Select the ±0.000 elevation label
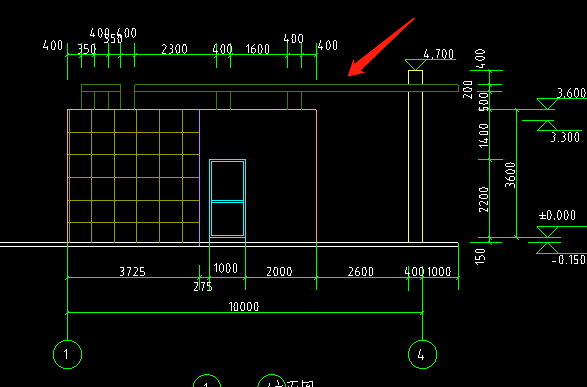Image resolution: width=587 pixels, height=387 pixels. click(557, 215)
